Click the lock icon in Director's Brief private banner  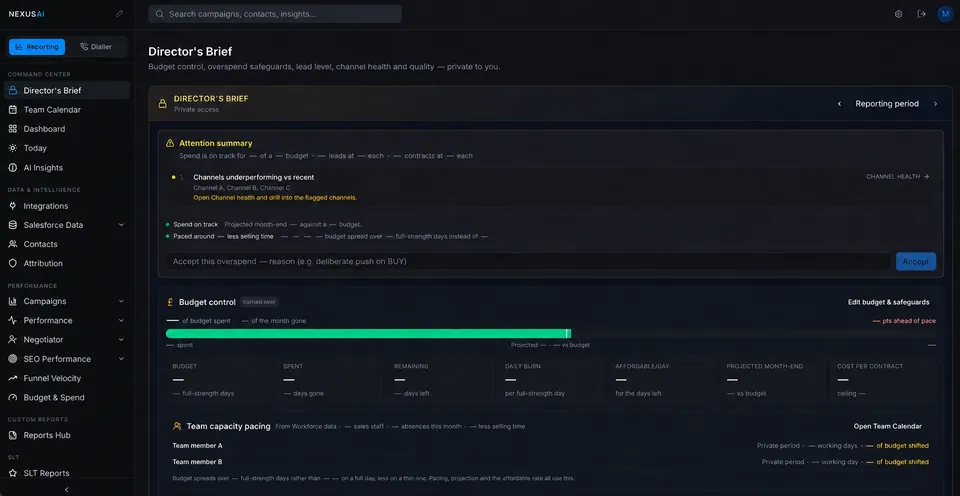point(162,103)
